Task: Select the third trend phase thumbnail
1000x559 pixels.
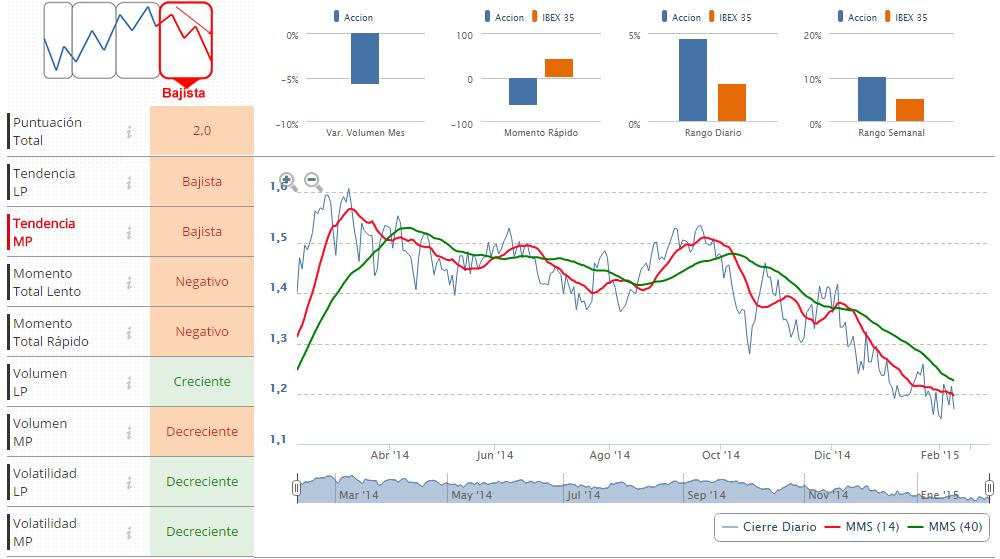Action: [x=138, y=41]
